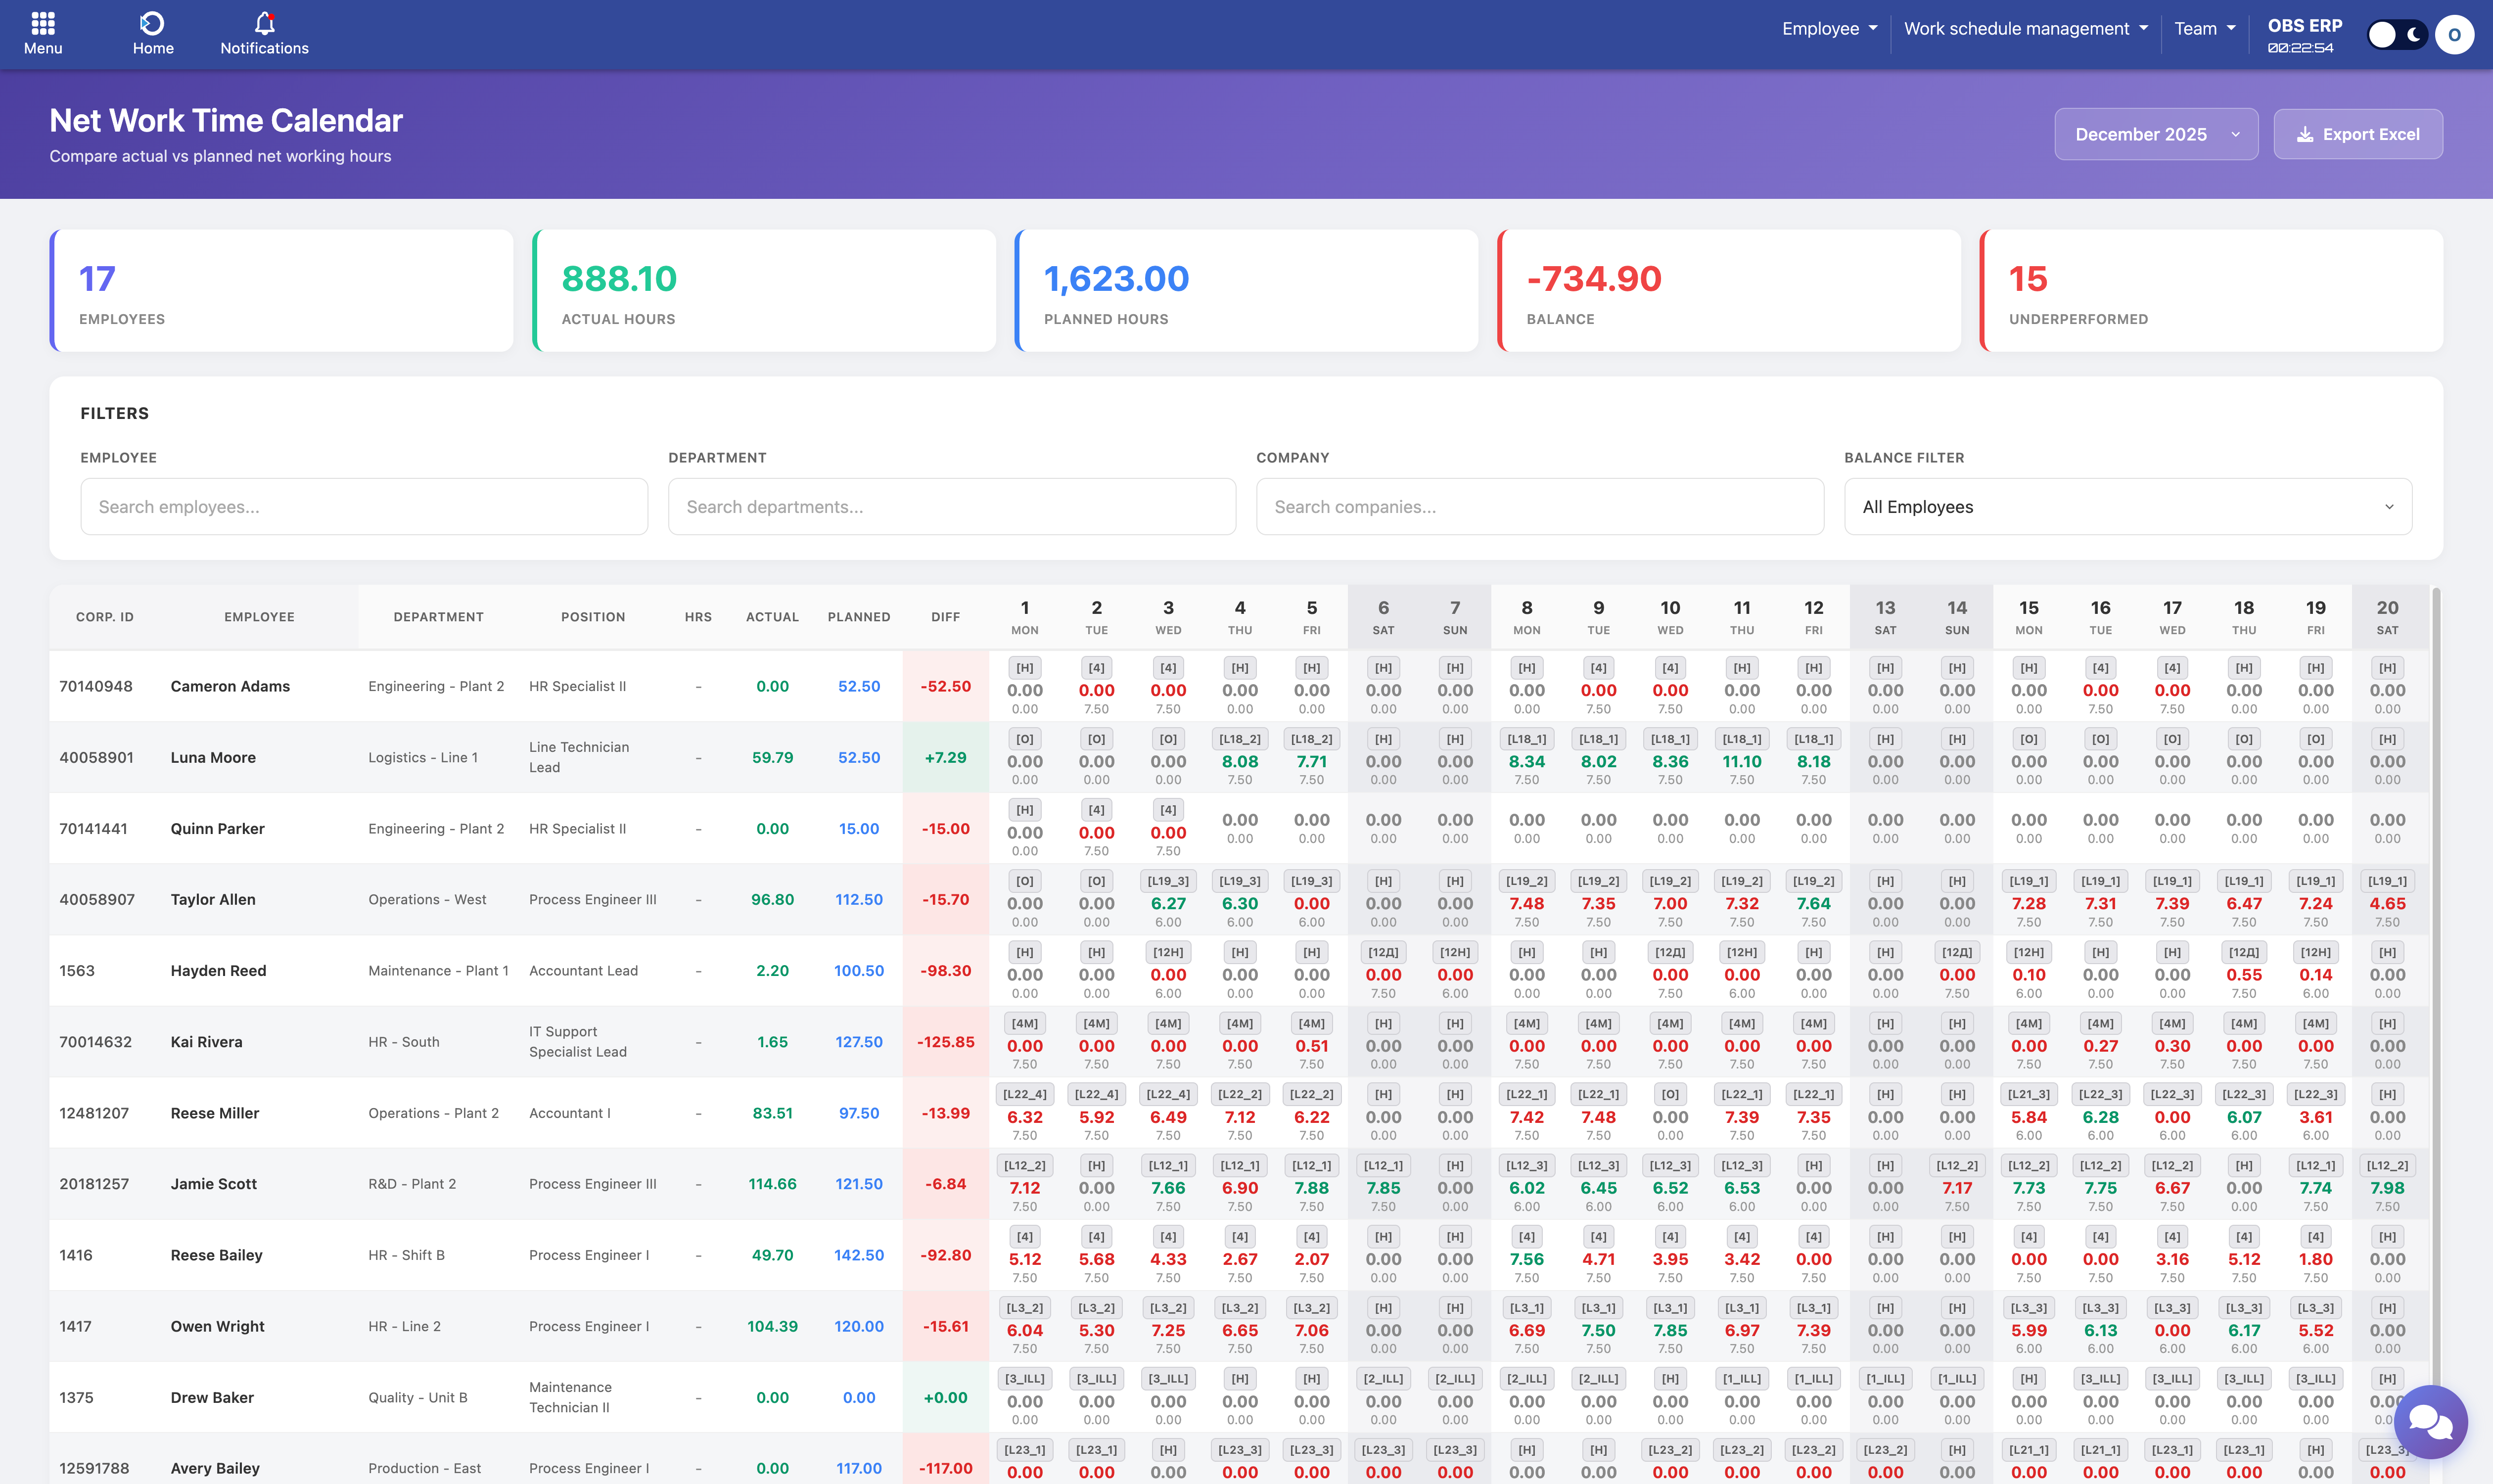
Task: Click the download icon on Export Excel
Action: (x=2305, y=135)
